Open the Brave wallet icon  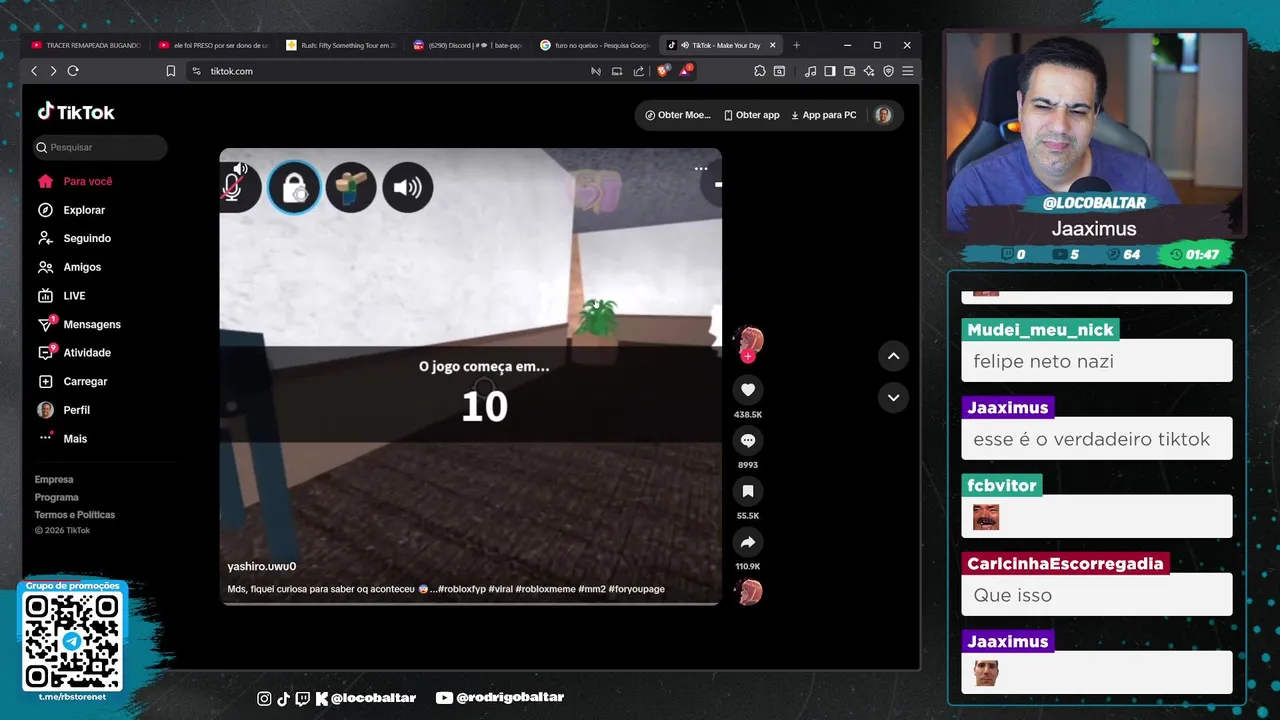849,71
